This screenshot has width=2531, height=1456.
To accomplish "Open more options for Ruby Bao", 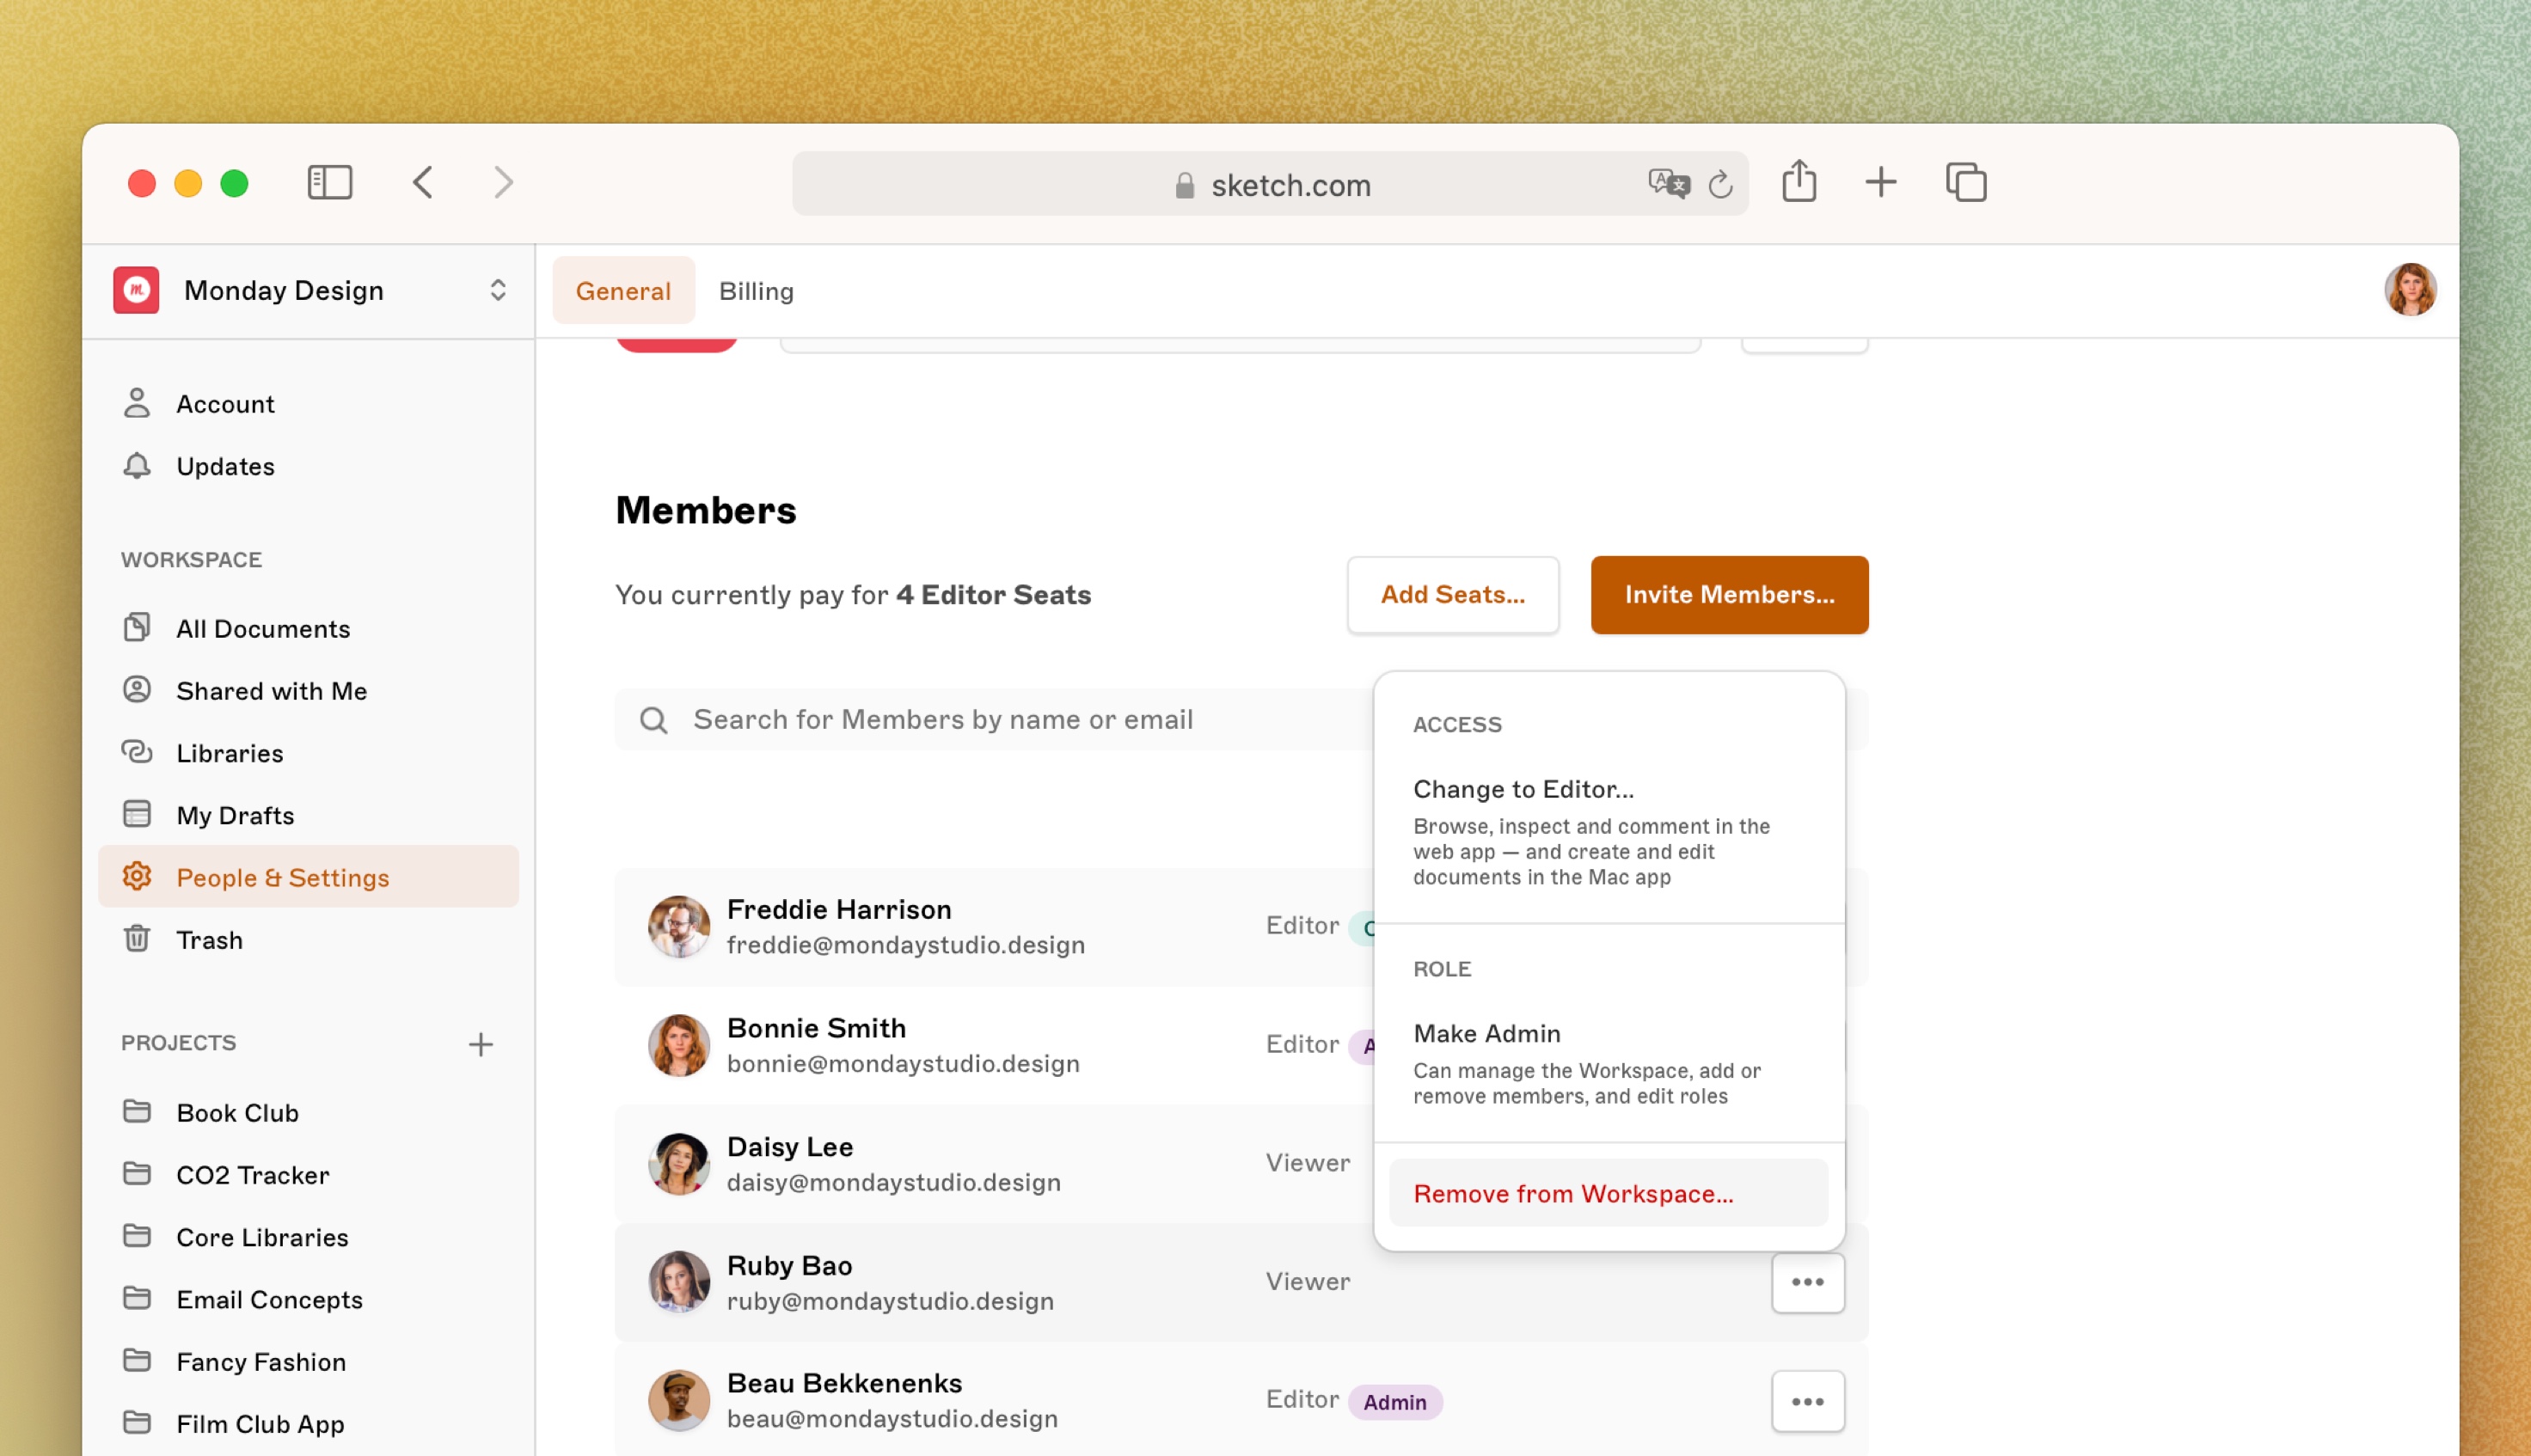I will pyautogui.click(x=1807, y=1282).
